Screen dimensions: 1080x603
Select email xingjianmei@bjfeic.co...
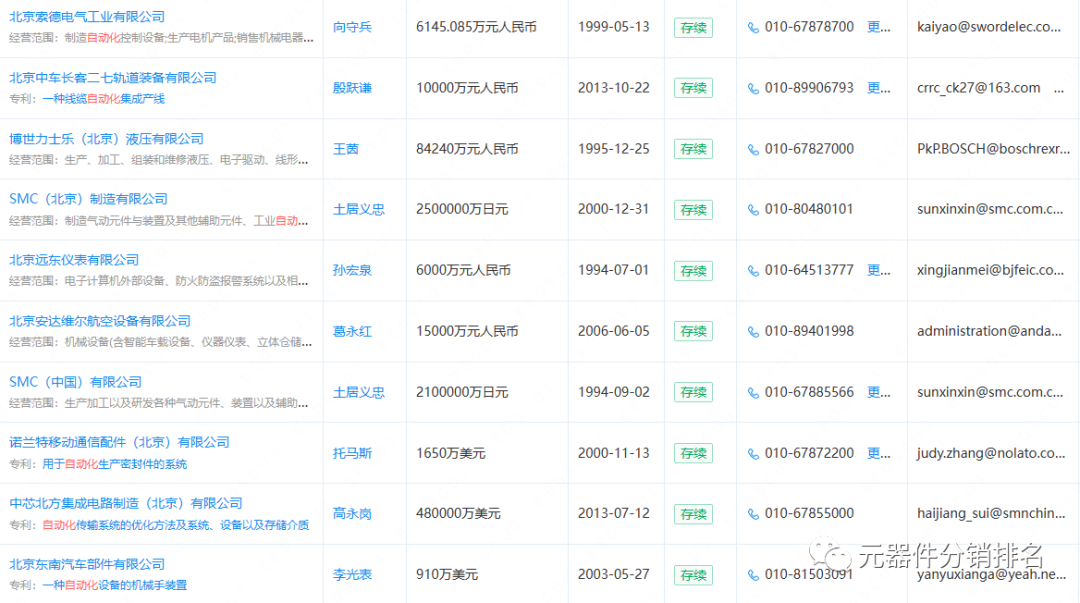click(991, 270)
